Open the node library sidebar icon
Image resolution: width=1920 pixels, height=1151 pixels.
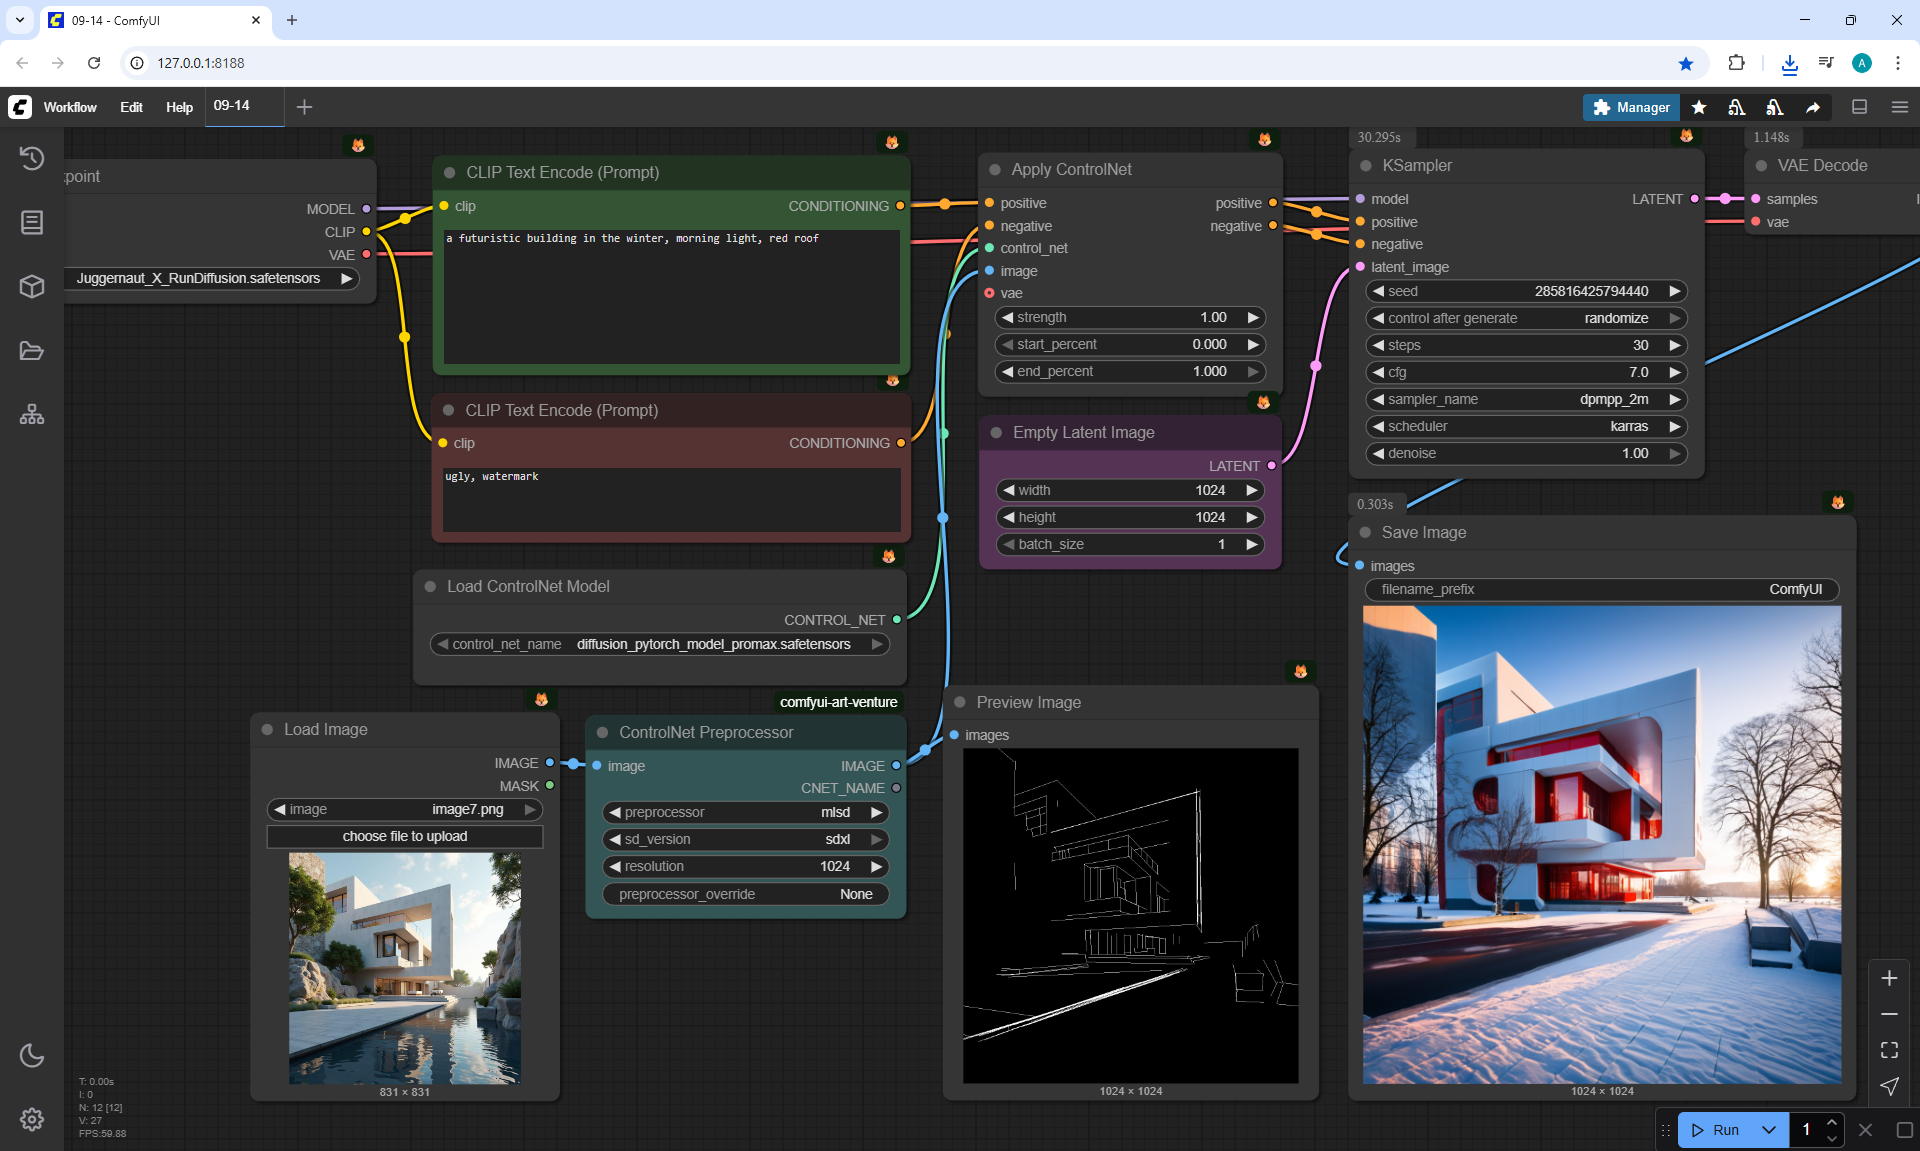point(32,222)
